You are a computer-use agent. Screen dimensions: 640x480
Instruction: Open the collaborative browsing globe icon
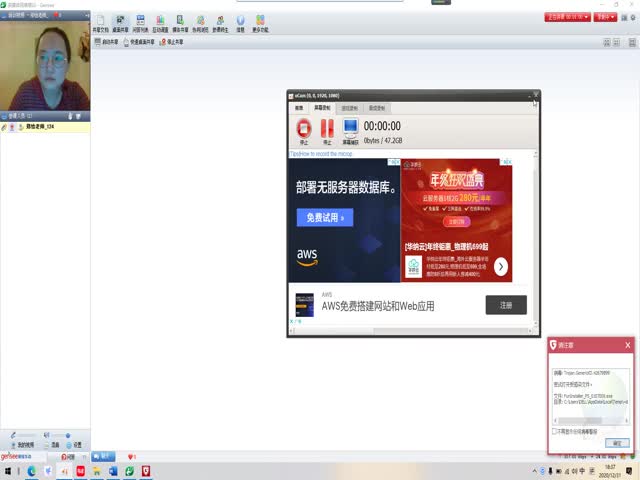(200, 24)
